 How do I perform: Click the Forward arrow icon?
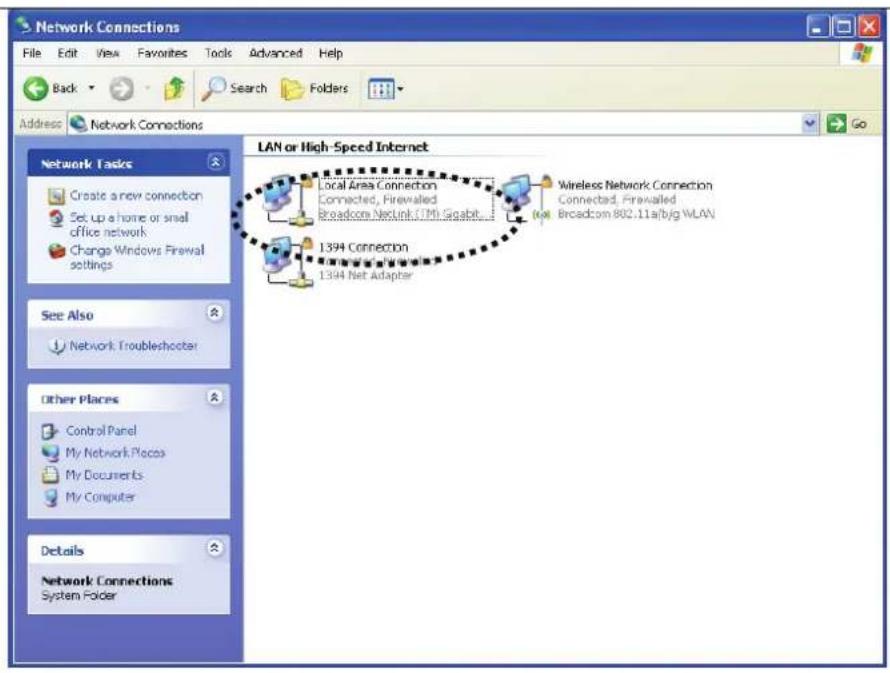click(x=121, y=89)
